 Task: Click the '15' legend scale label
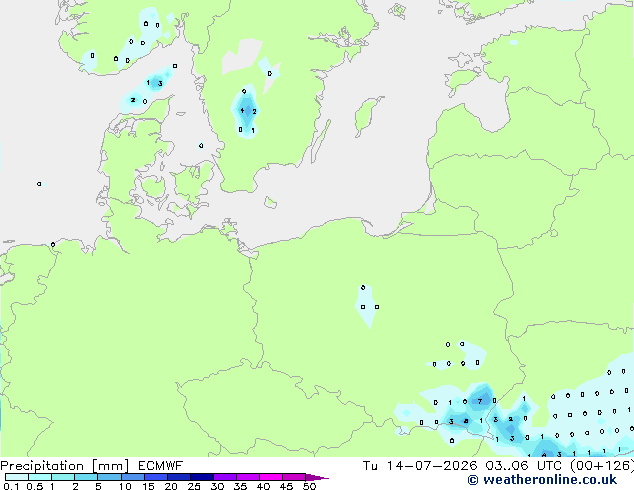pyautogui.click(x=148, y=486)
